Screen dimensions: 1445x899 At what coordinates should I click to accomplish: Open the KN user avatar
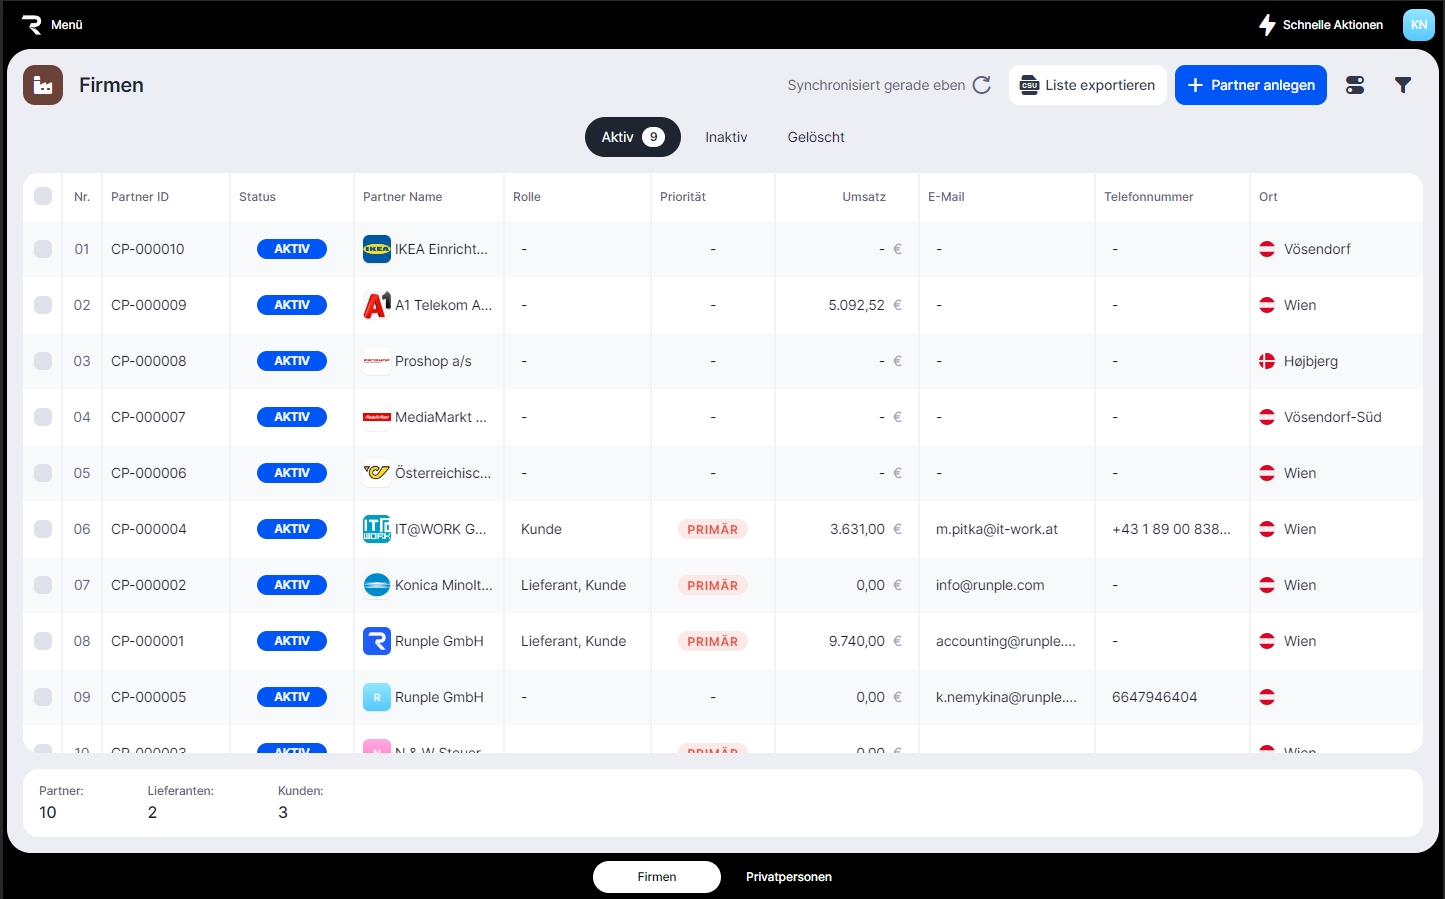(1418, 25)
